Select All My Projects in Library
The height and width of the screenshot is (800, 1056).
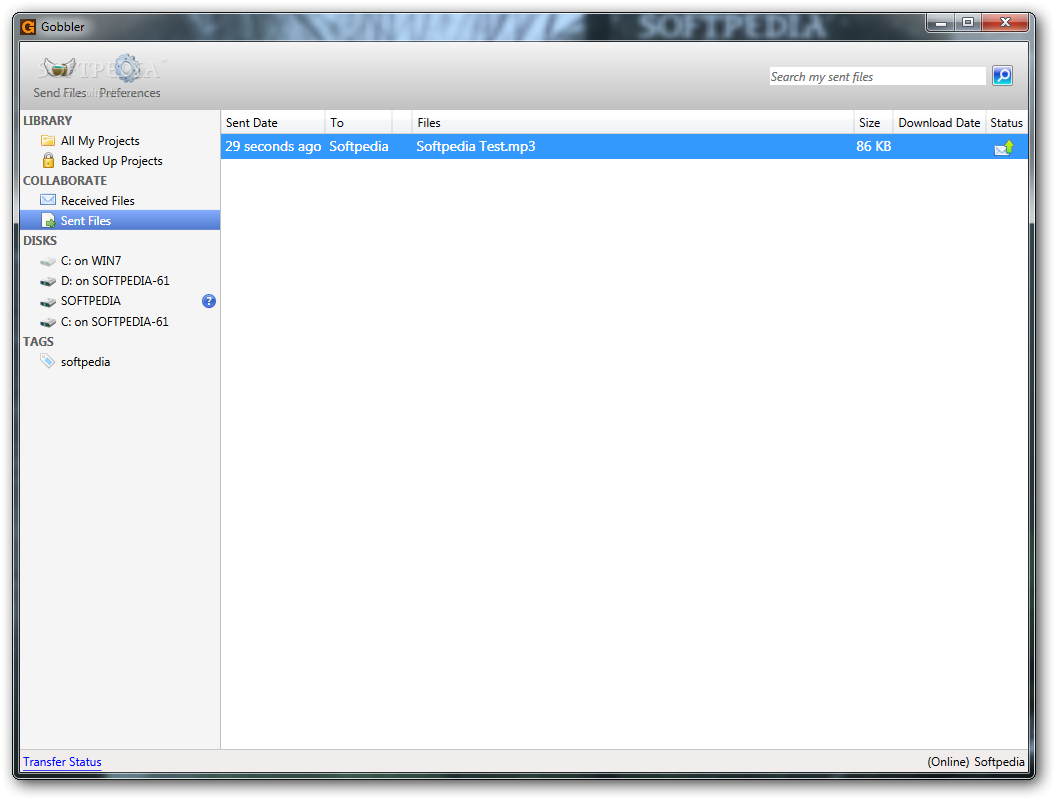pos(100,141)
